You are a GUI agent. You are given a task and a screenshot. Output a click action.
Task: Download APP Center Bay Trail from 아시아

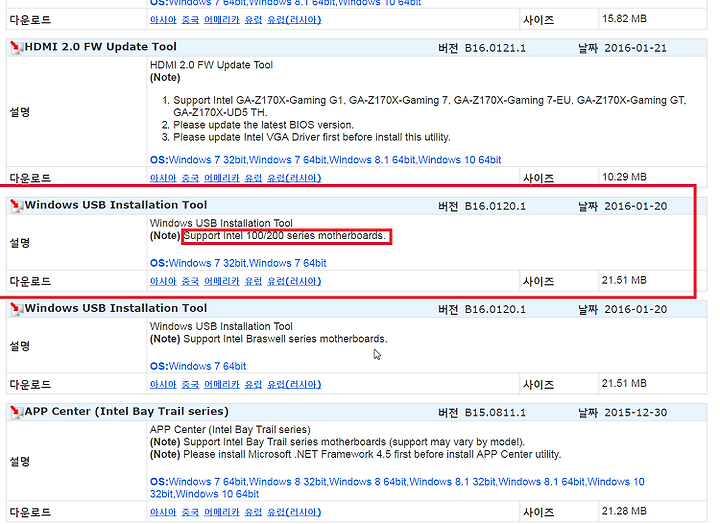click(x=163, y=512)
